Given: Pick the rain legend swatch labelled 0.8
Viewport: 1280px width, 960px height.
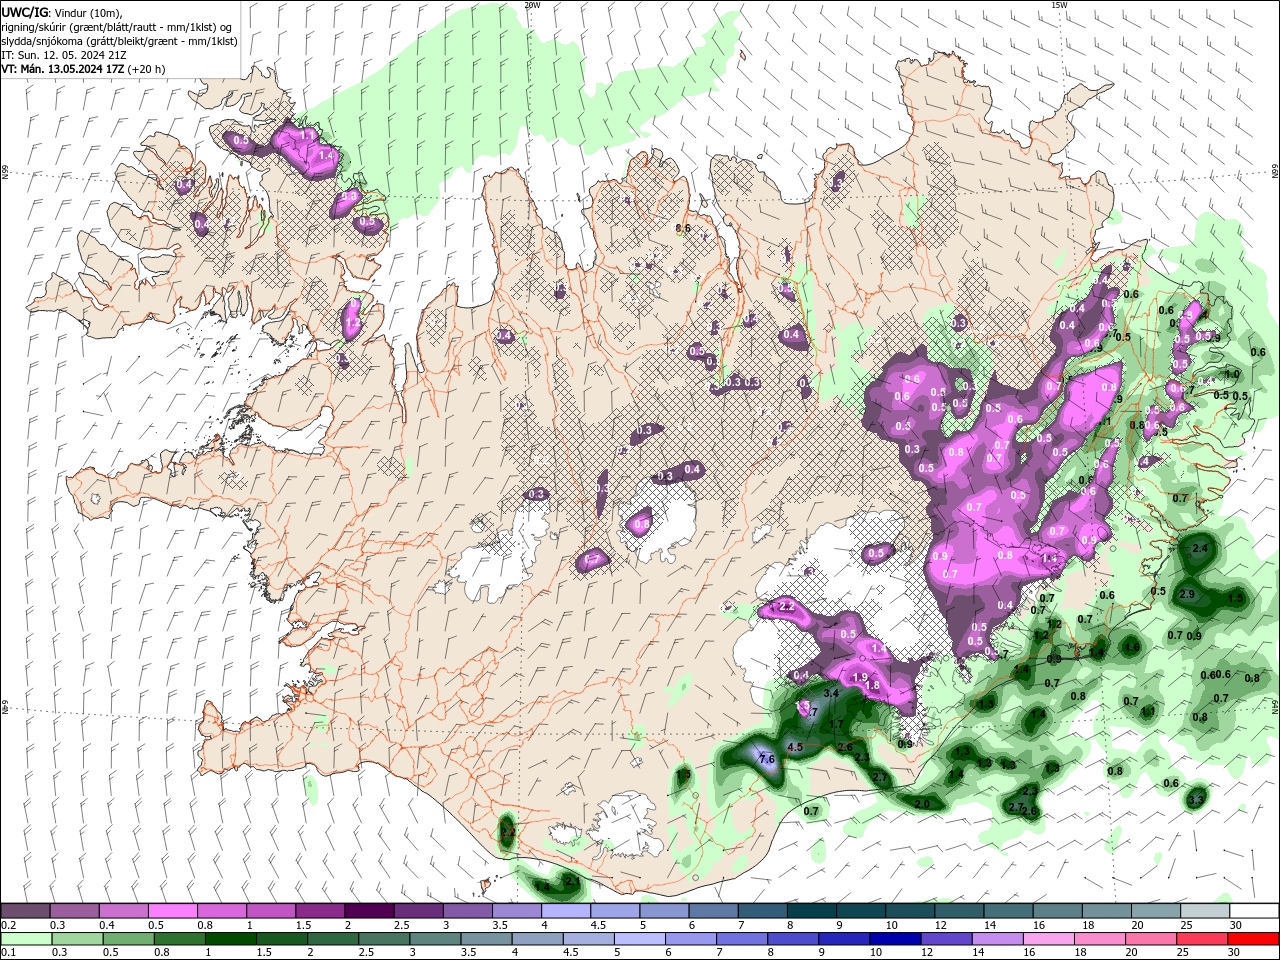Looking at the screenshot, I should pyautogui.click(x=179, y=939).
